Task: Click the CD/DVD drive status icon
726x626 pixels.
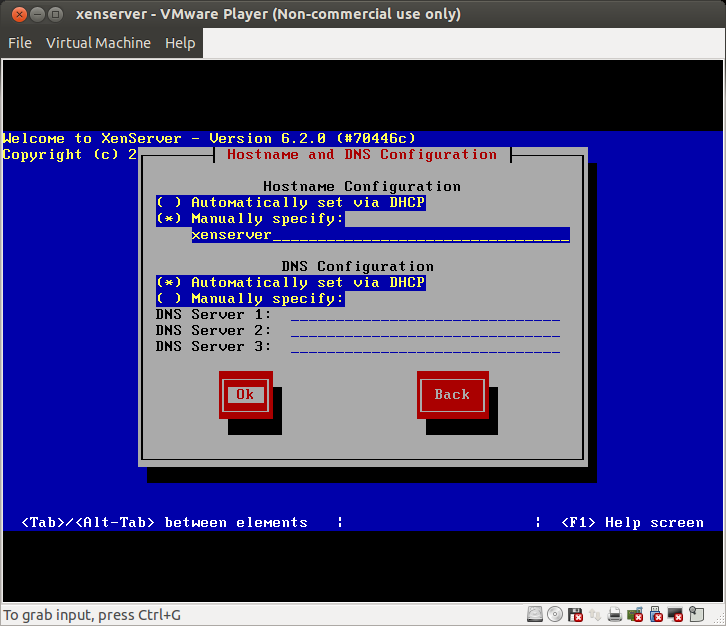Action: pyautogui.click(x=555, y=614)
